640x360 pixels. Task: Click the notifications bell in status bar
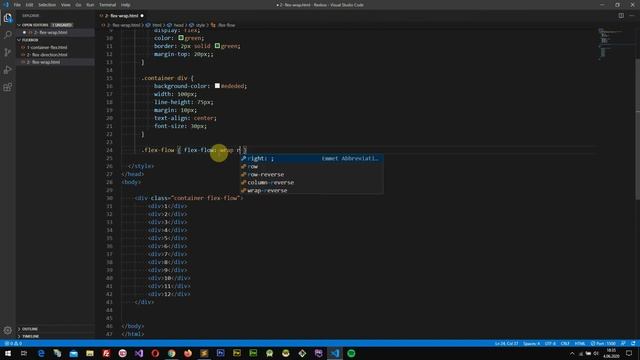click(x=633, y=344)
